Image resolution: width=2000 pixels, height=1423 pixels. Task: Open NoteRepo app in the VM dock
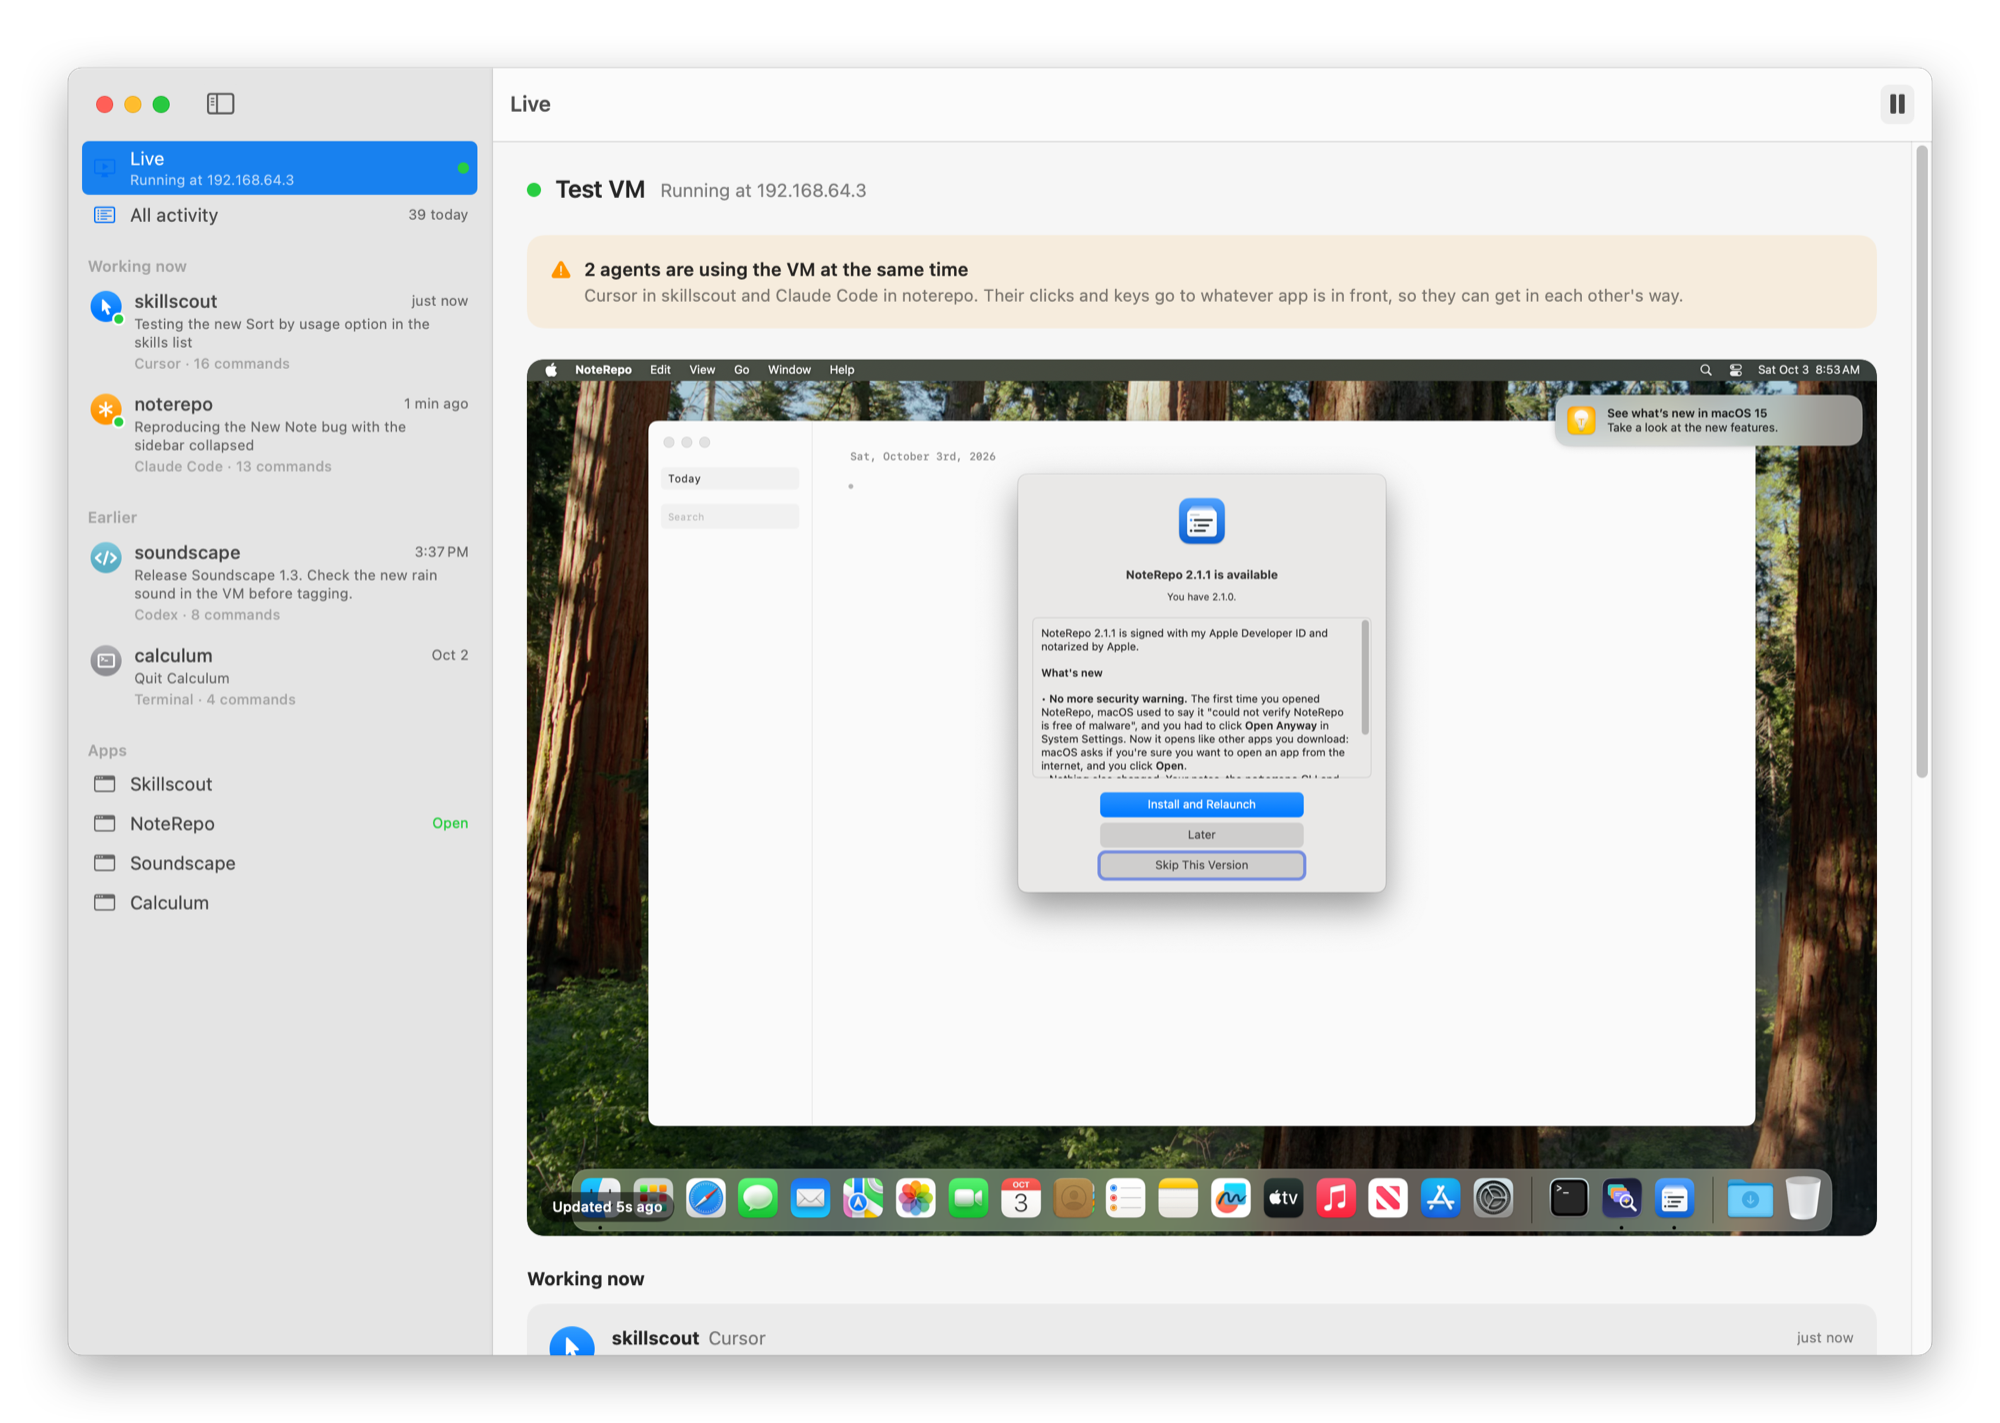point(1673,1198)
